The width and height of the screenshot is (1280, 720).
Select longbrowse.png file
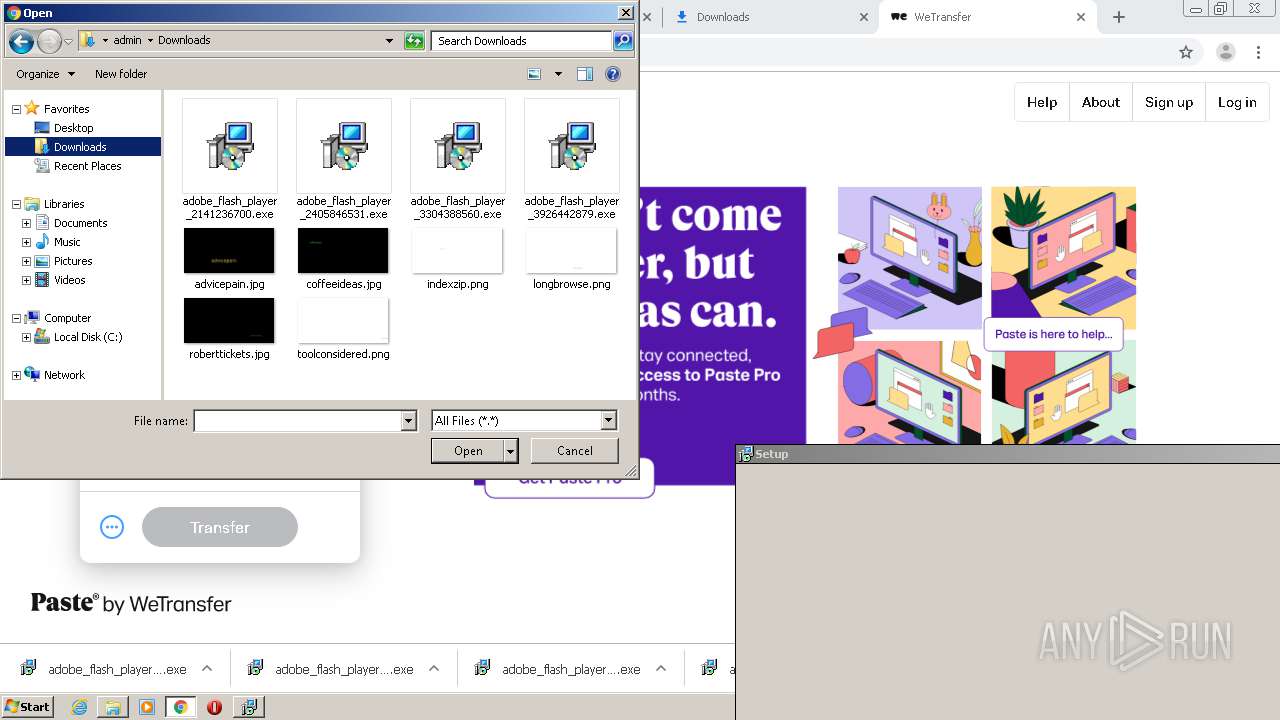(572, 259)
